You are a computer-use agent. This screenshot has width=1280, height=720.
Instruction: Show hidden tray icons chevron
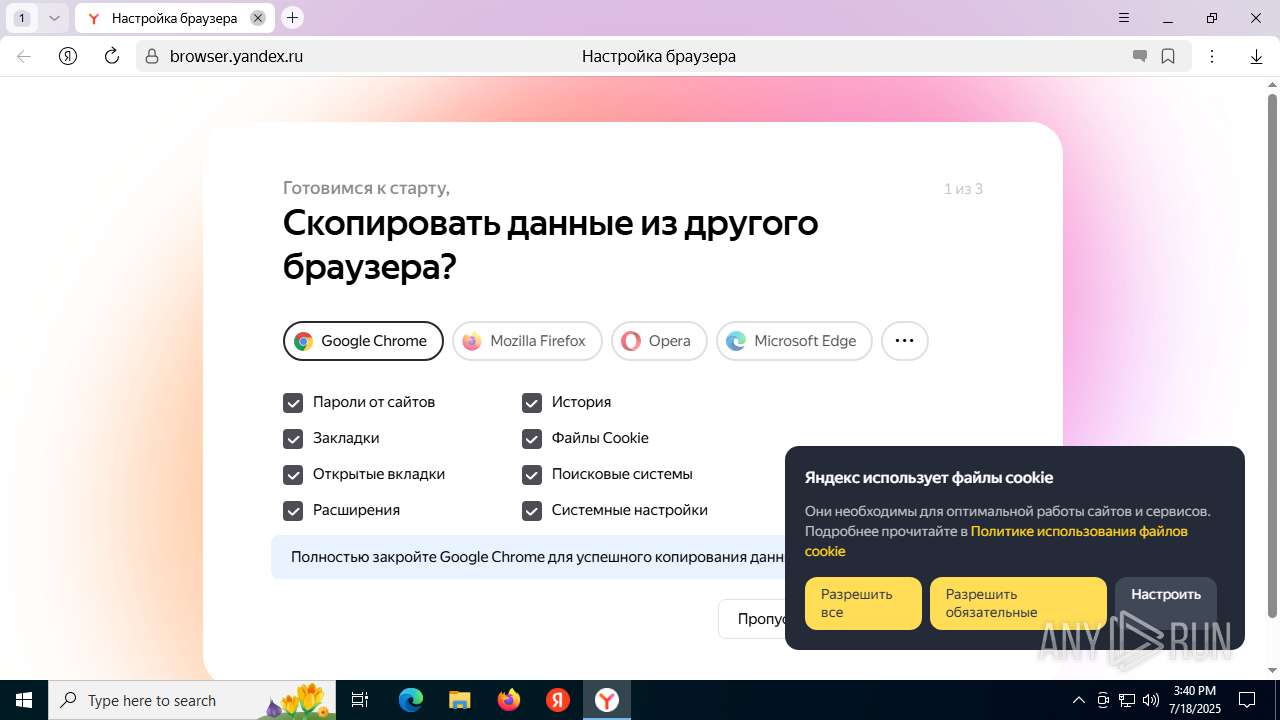click(x=1078, y=700)
